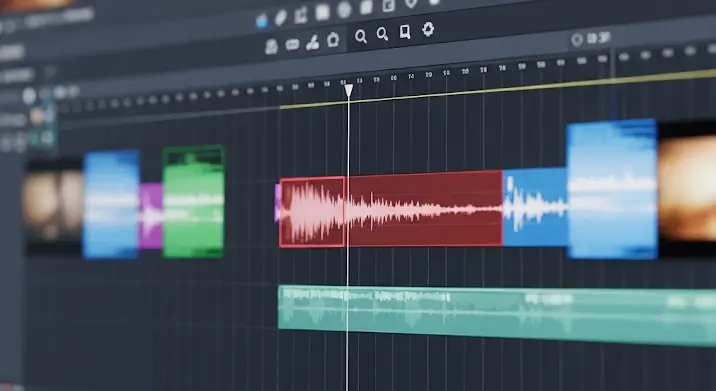Click the orange video thumbnail at far right
This screenshot has height=391, width=716.
point(687,188)
